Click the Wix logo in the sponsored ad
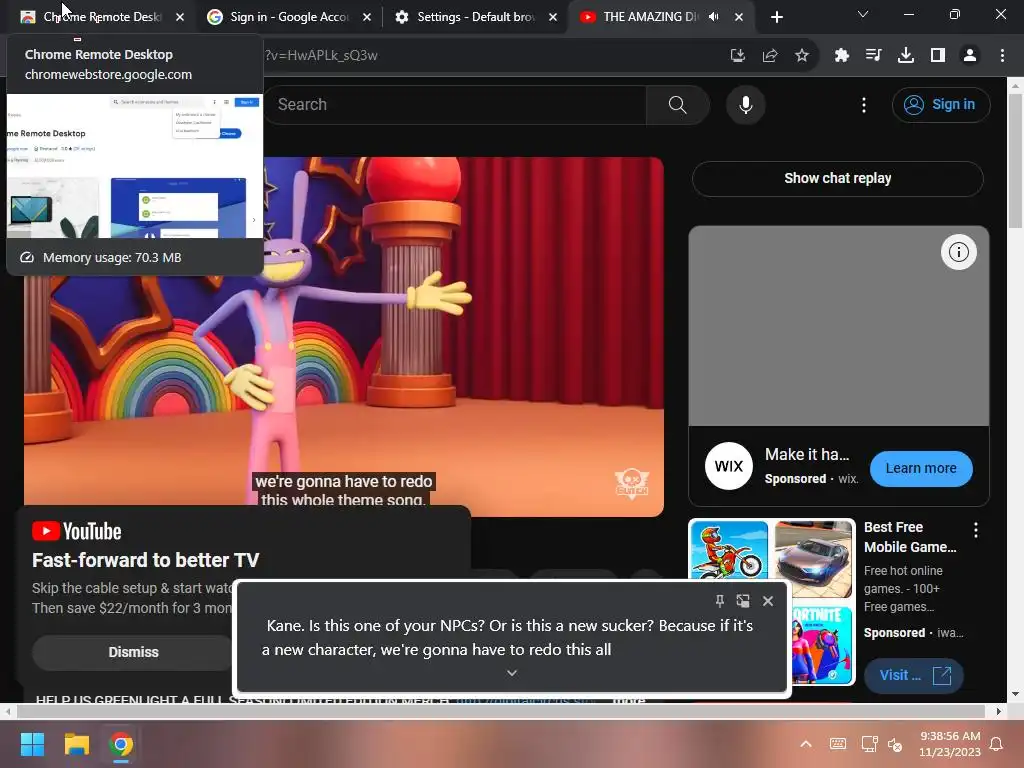This screenshot has width=1024, height=768. tap(728, 466)
